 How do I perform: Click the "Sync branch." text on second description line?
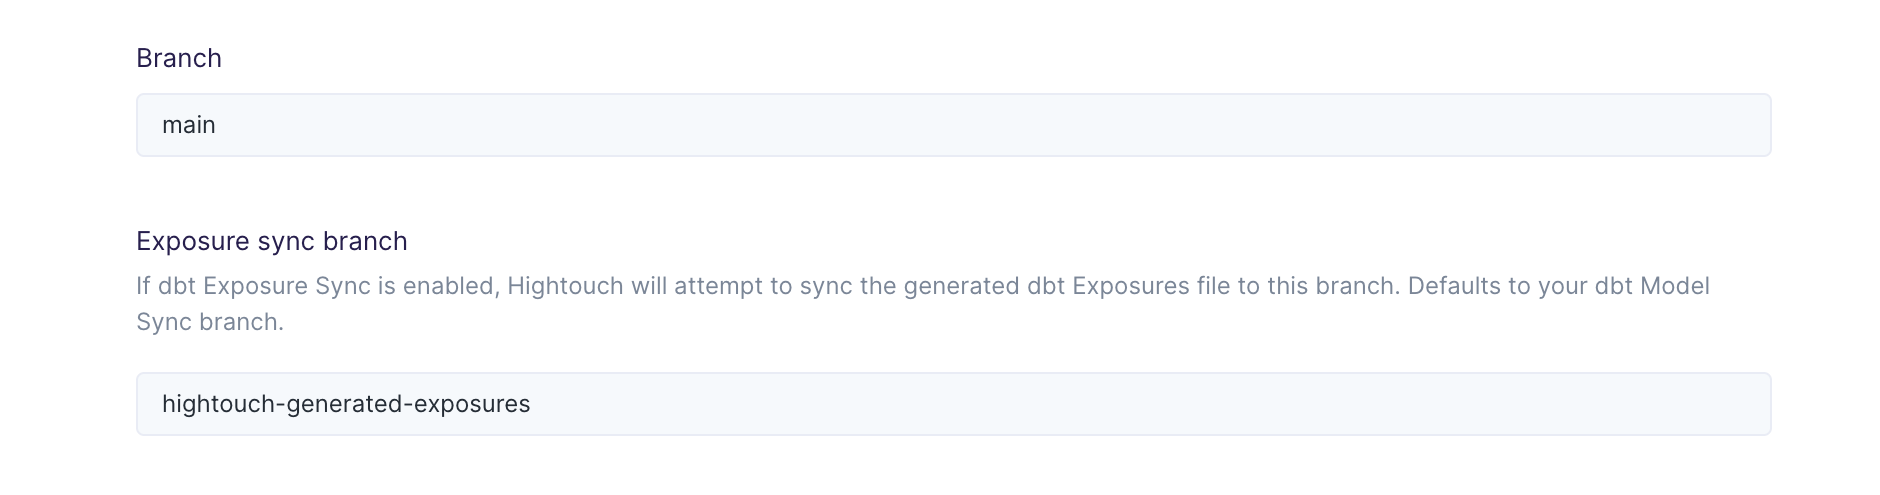210,322
